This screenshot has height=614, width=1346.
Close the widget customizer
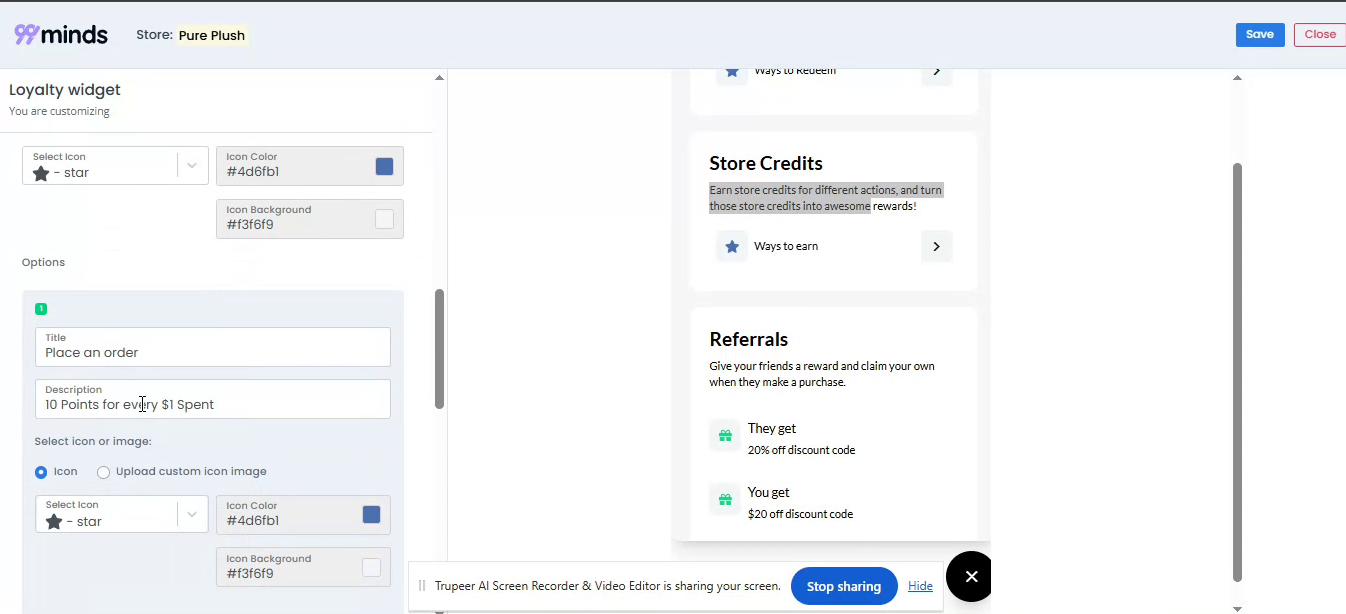click(1320, 34)
